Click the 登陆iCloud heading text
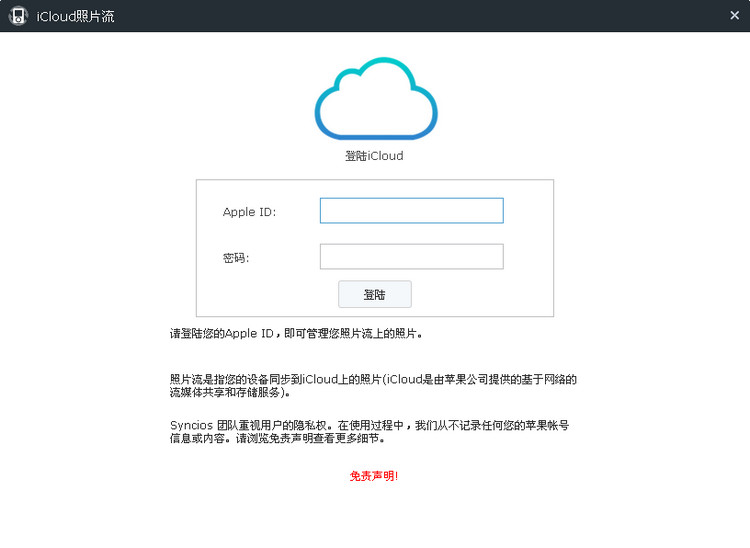The image size is (750, 548). [x=374, y=156]
